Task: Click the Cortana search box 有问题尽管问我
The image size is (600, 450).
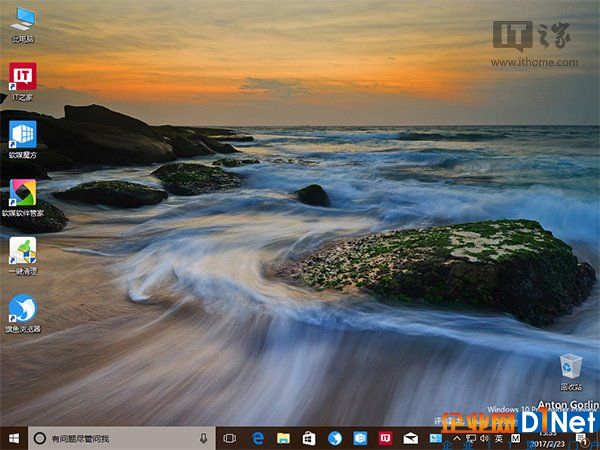Action: (x=122, y=439)
